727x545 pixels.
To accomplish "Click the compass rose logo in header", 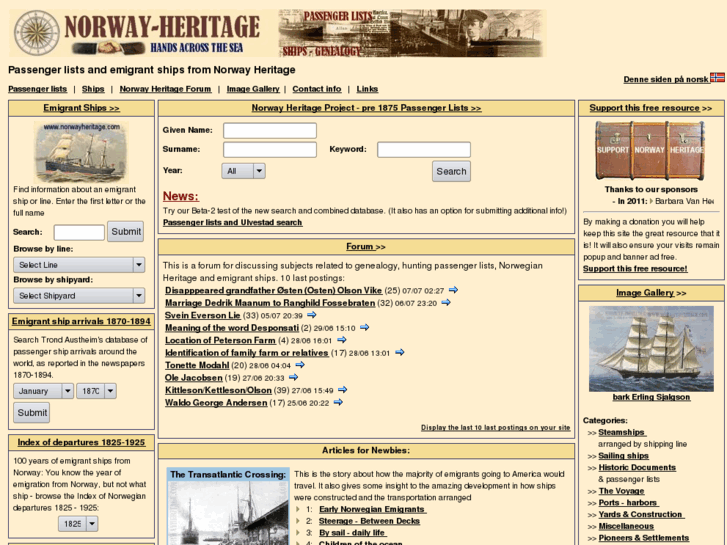I will click(x=36, y=33).
